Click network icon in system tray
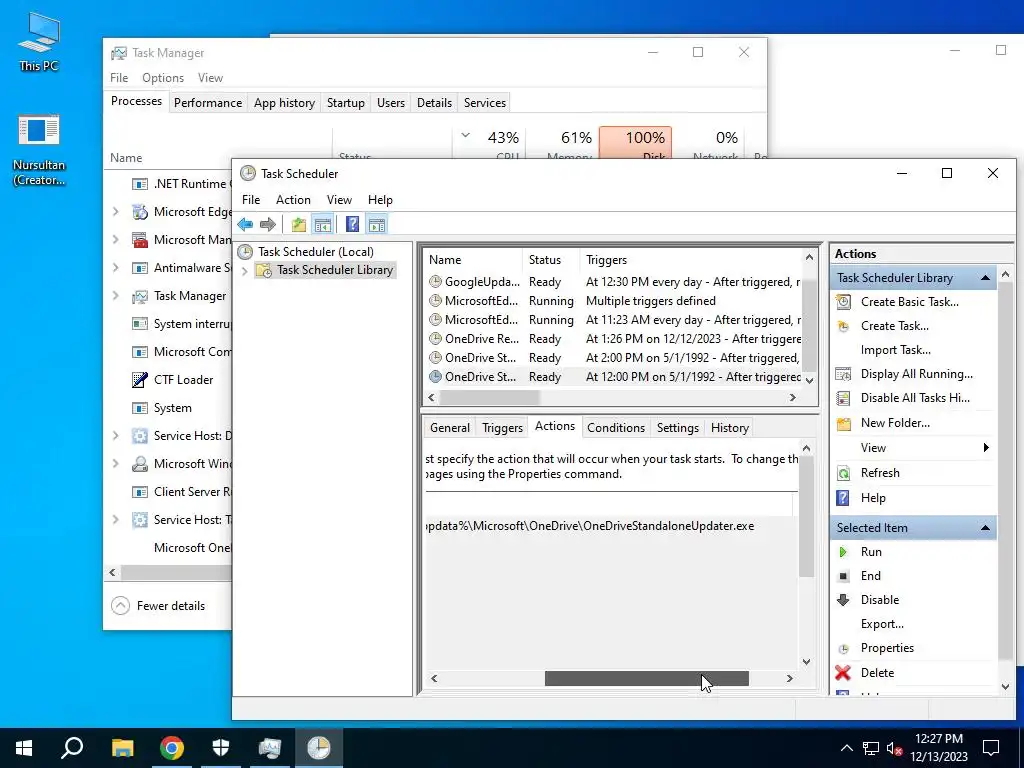Screen dimensions: 1024x768 click(x=871, y=748)
